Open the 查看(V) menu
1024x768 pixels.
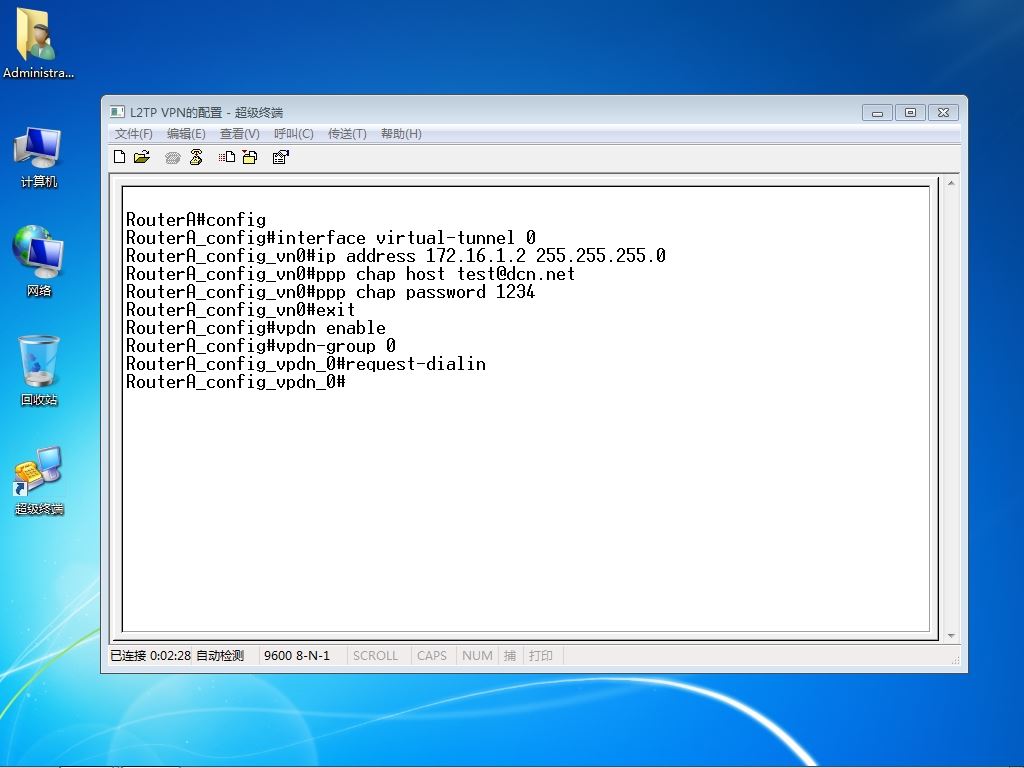point(240,134)
